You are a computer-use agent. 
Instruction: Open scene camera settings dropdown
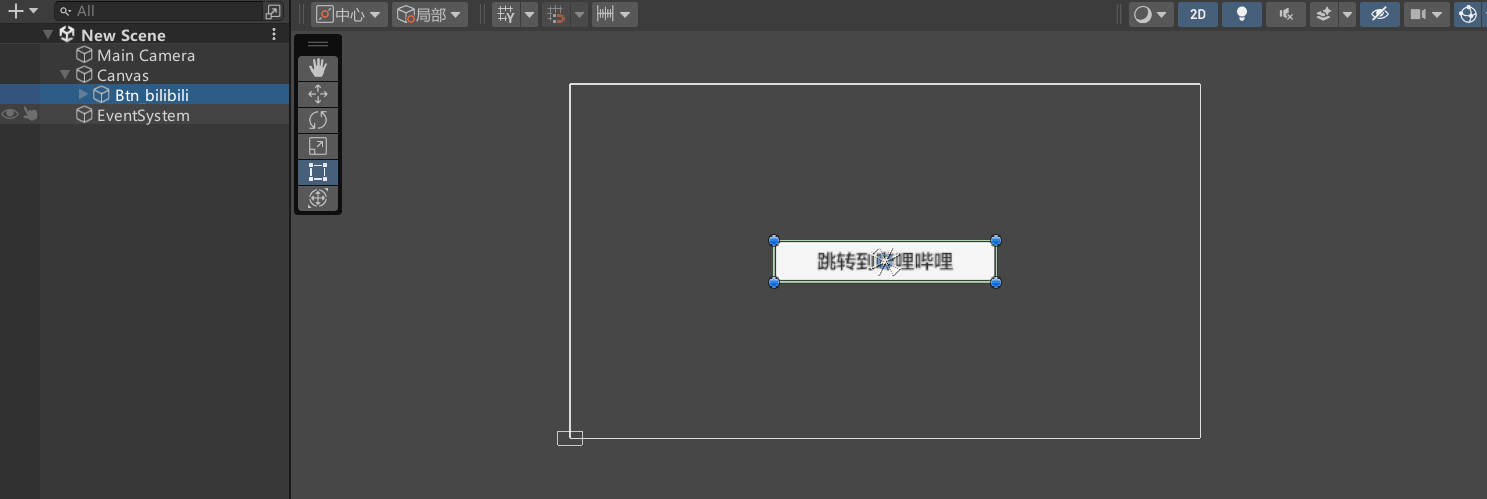point(1427,14)
